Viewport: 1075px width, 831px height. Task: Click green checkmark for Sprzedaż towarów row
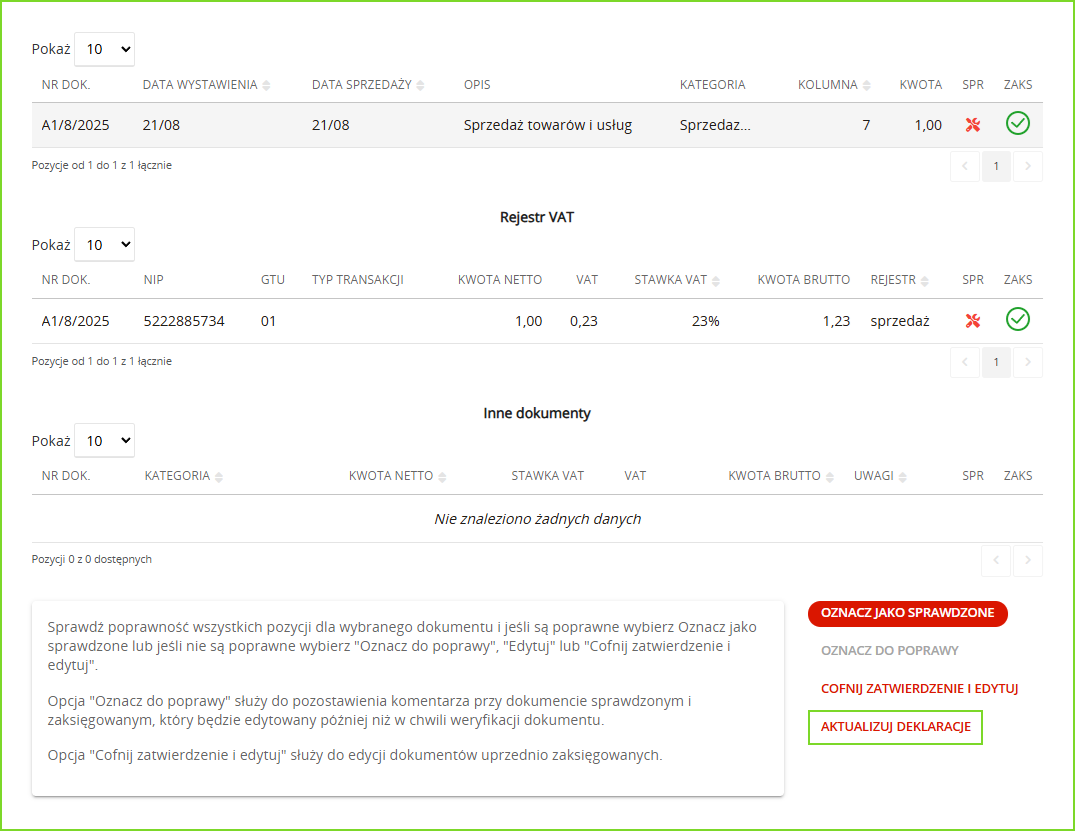1017,124
